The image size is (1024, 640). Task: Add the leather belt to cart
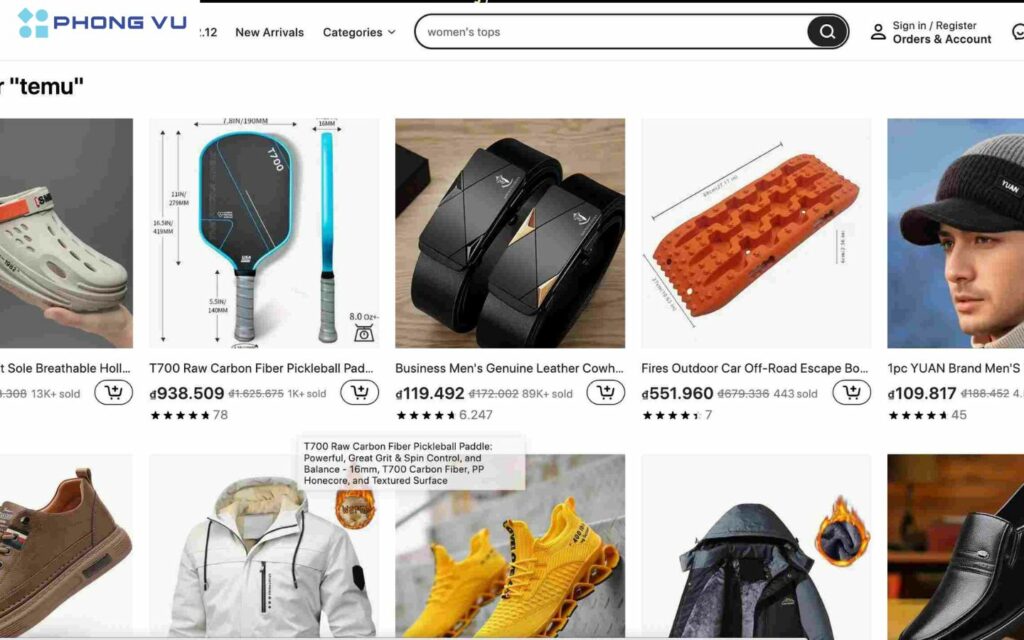[605, 392]
